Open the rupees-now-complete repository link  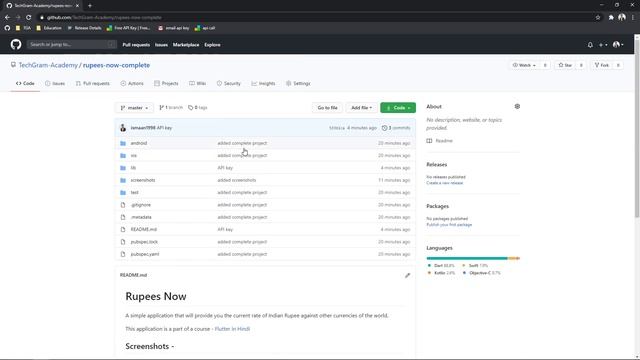(116, 65)
